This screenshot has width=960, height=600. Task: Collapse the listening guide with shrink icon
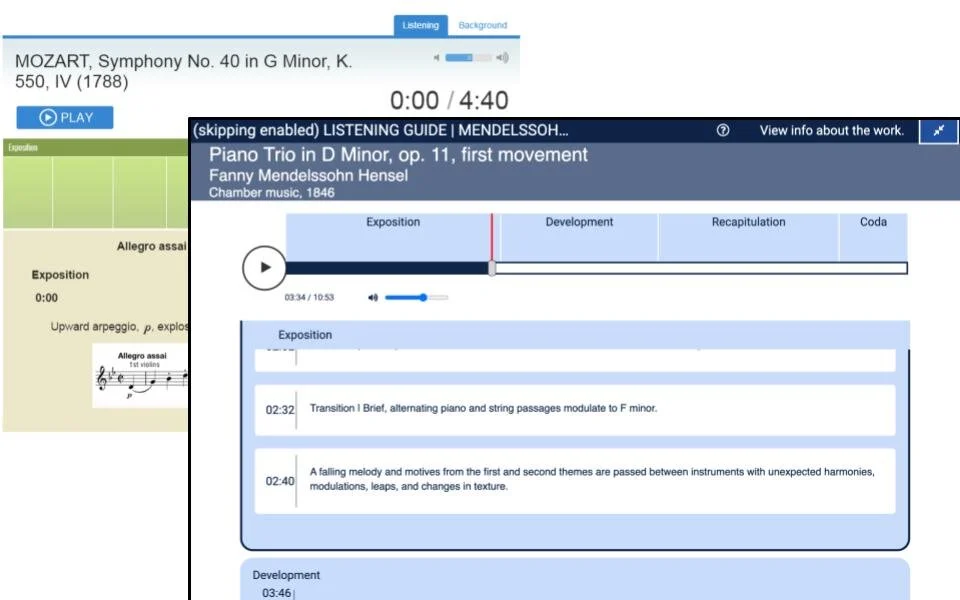[x=939, y=130]
